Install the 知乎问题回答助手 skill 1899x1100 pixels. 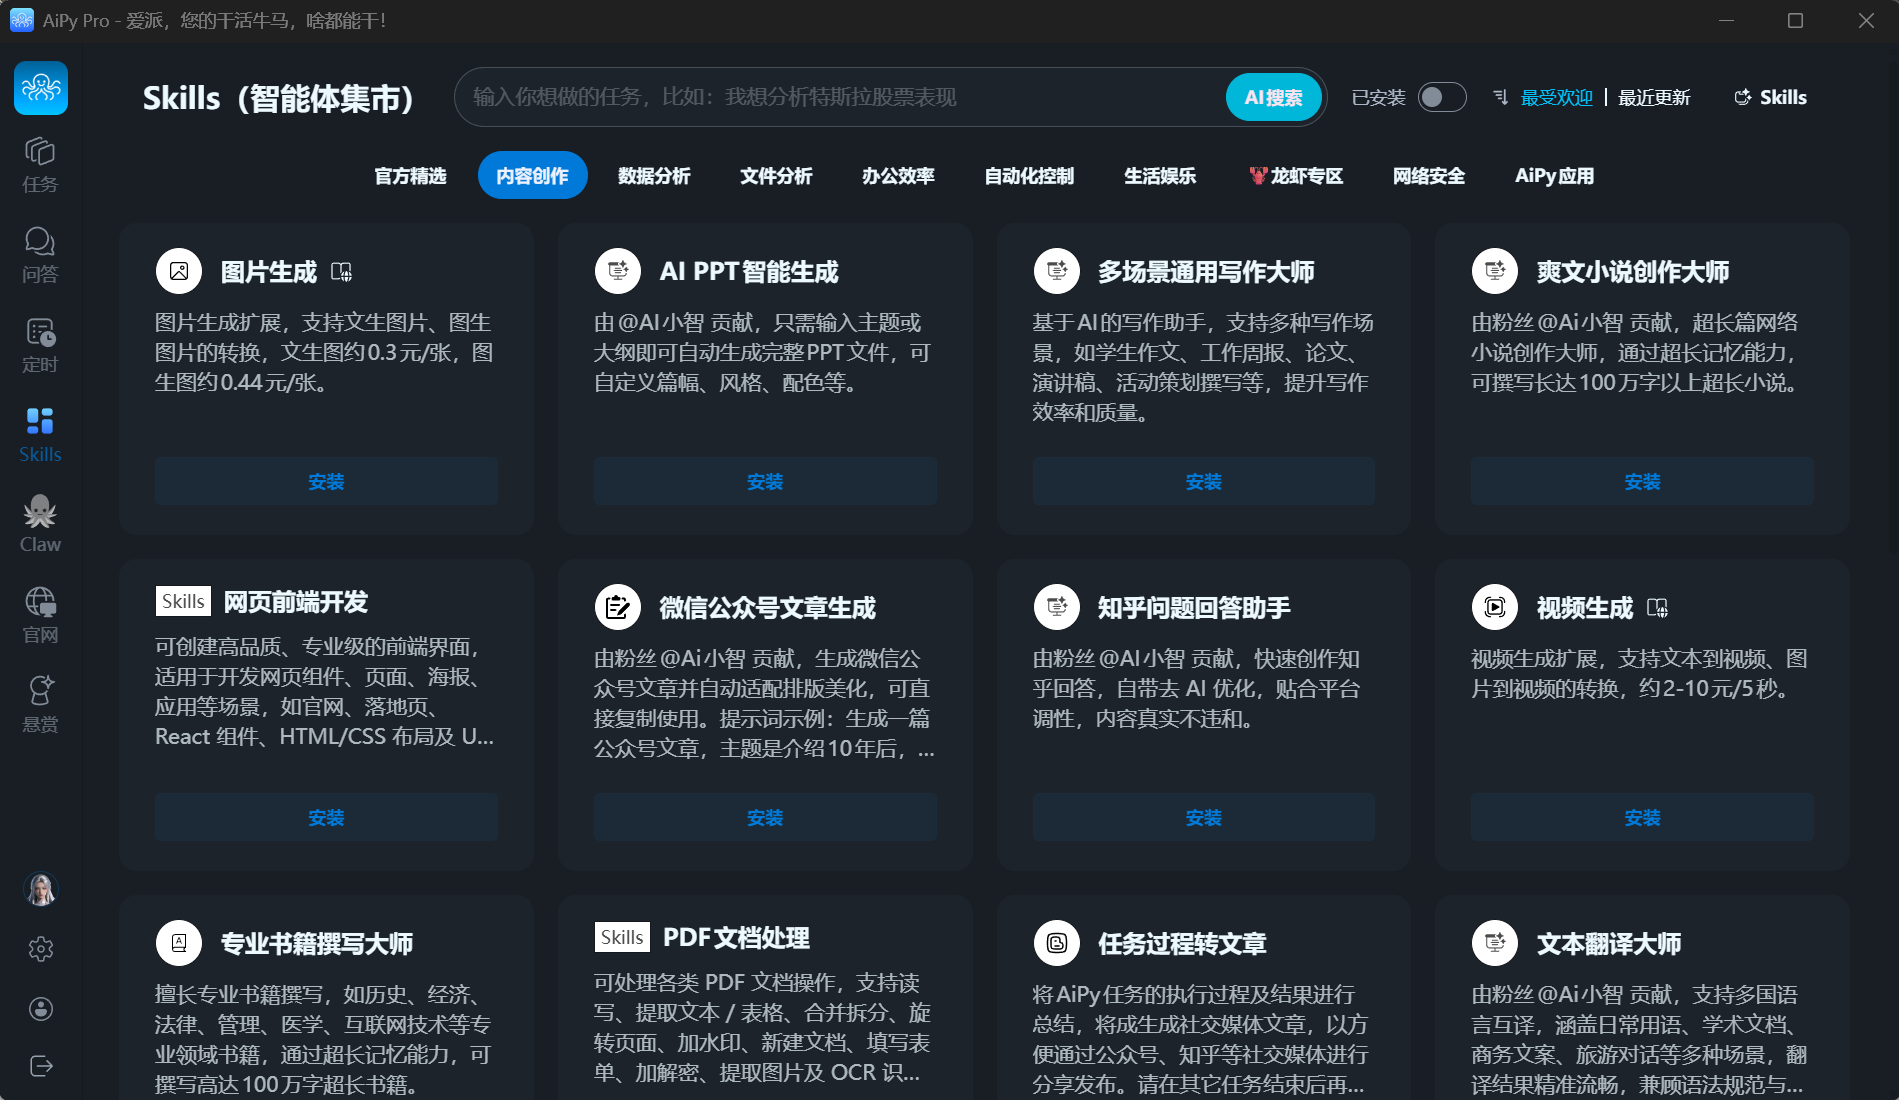coord(1203,817)
